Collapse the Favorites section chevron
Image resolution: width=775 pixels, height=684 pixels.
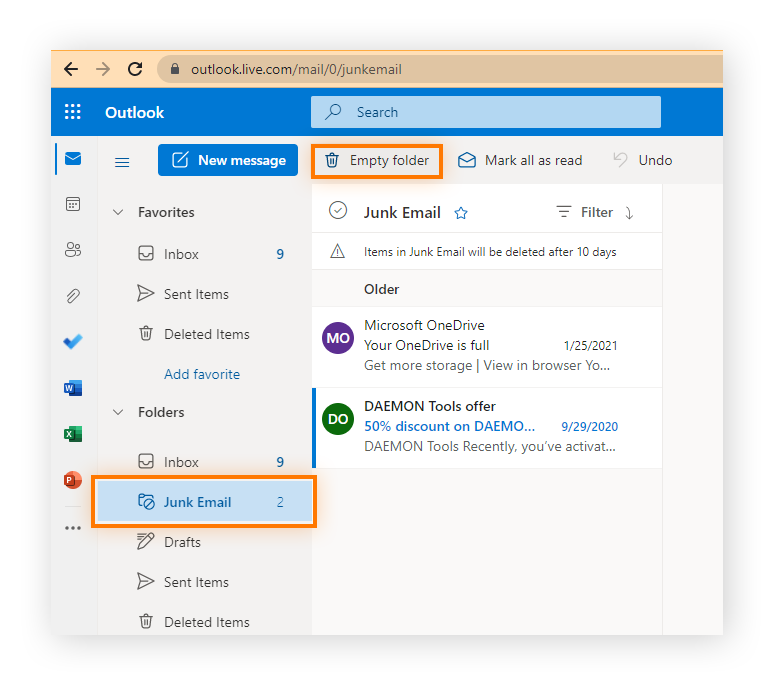(118, 213)
